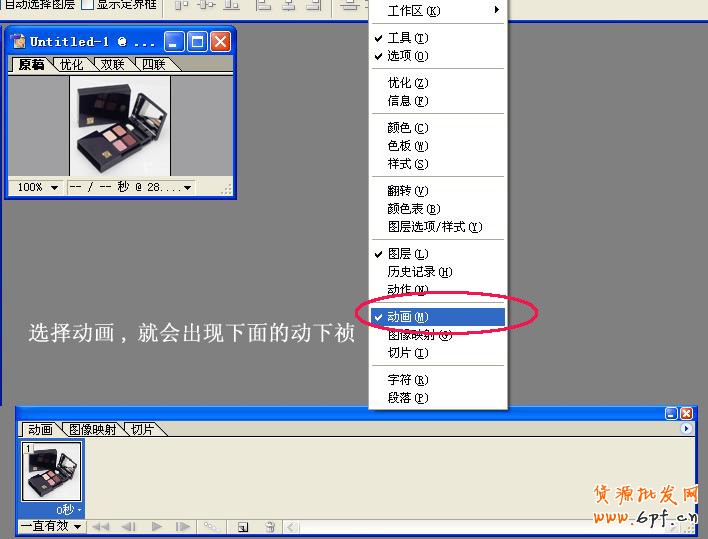708x539 pixels.
Task: Toggle the 图层 palette visibility in menu
Action: pyautogui.click(x=407, y=254)
